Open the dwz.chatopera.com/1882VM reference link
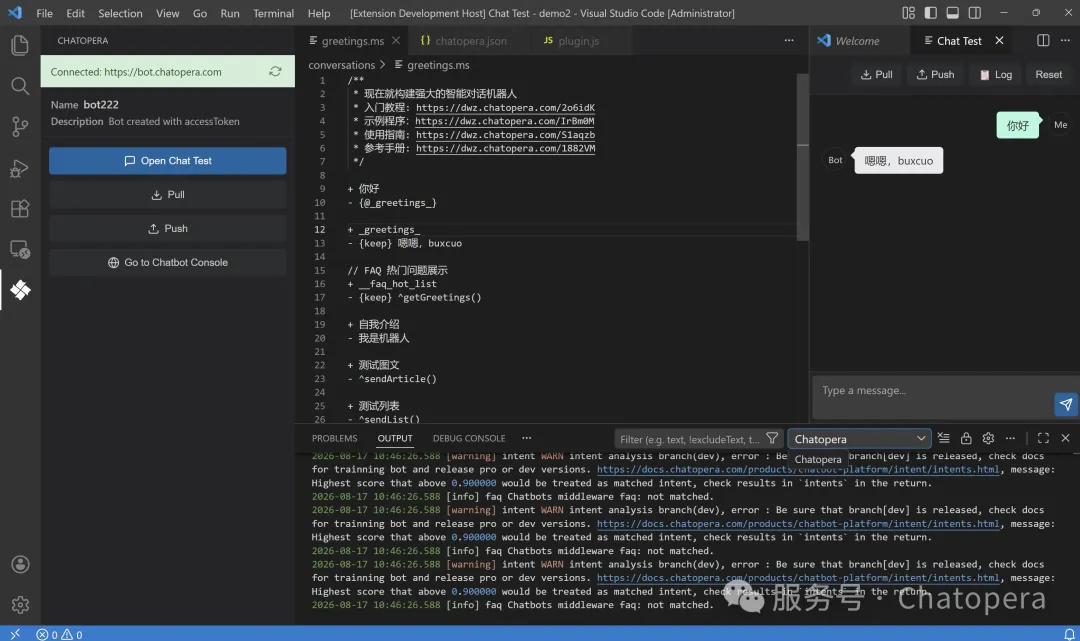 pos(505,148)
